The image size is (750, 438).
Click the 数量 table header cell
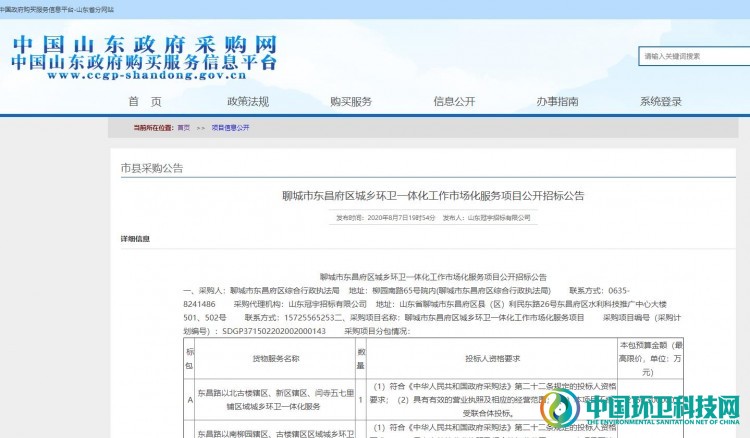point(361,359)
